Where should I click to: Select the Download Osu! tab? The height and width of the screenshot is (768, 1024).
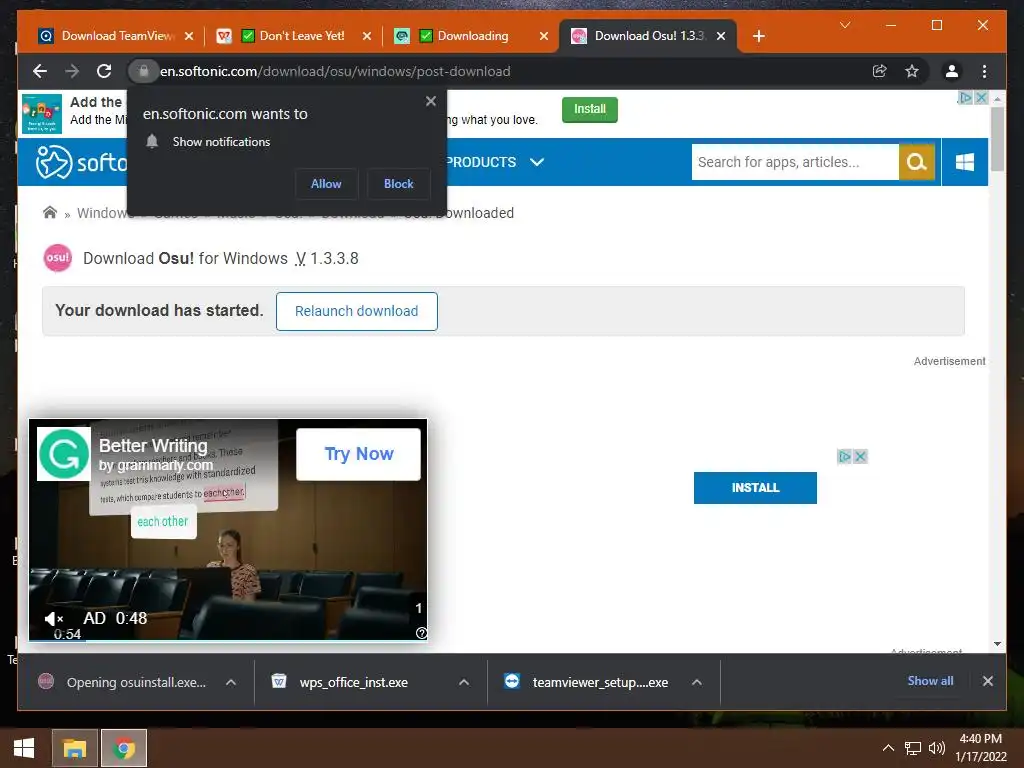[648, 36]
